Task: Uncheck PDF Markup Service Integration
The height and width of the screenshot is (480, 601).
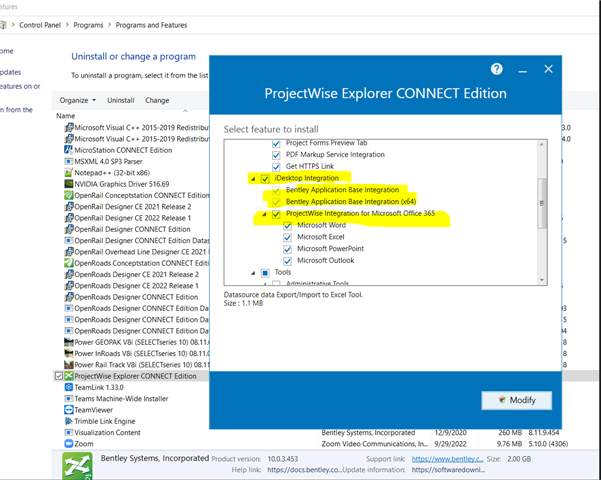Action: [x=276, y=155]
